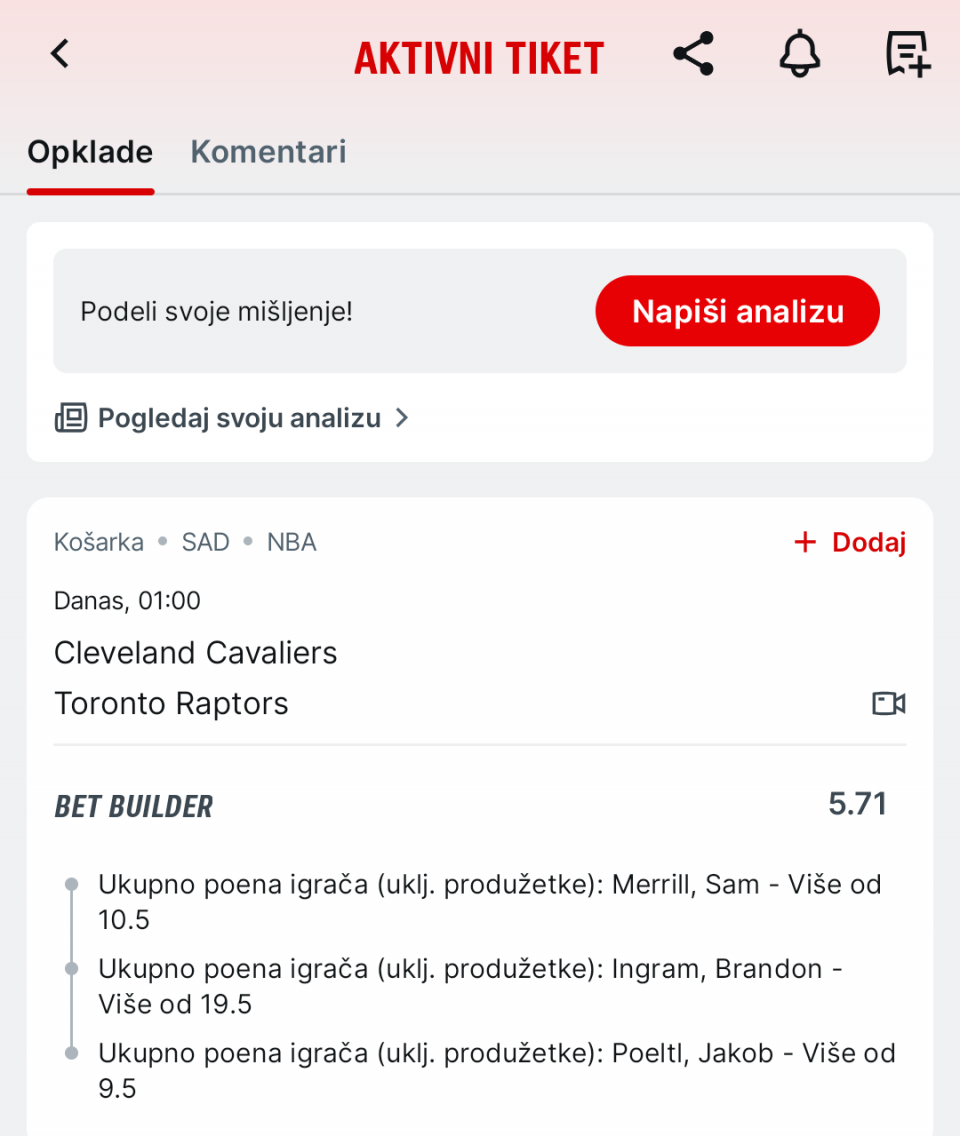Open the Pogledaj svoju analizu link
Viewport: 960px width, 1136px height.
[239, 418]
